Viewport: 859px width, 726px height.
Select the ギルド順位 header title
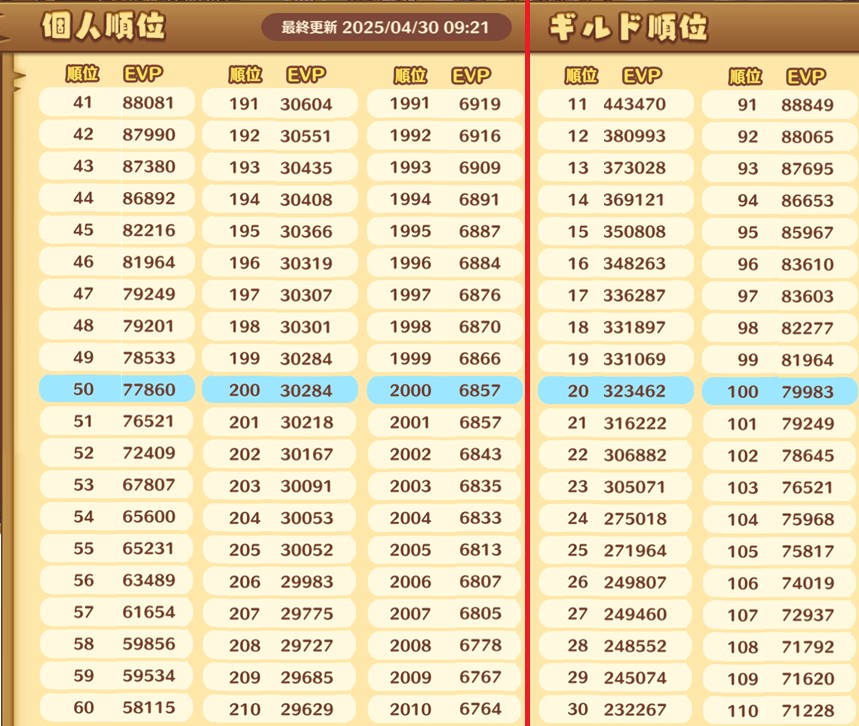click(x=628, y=27)
